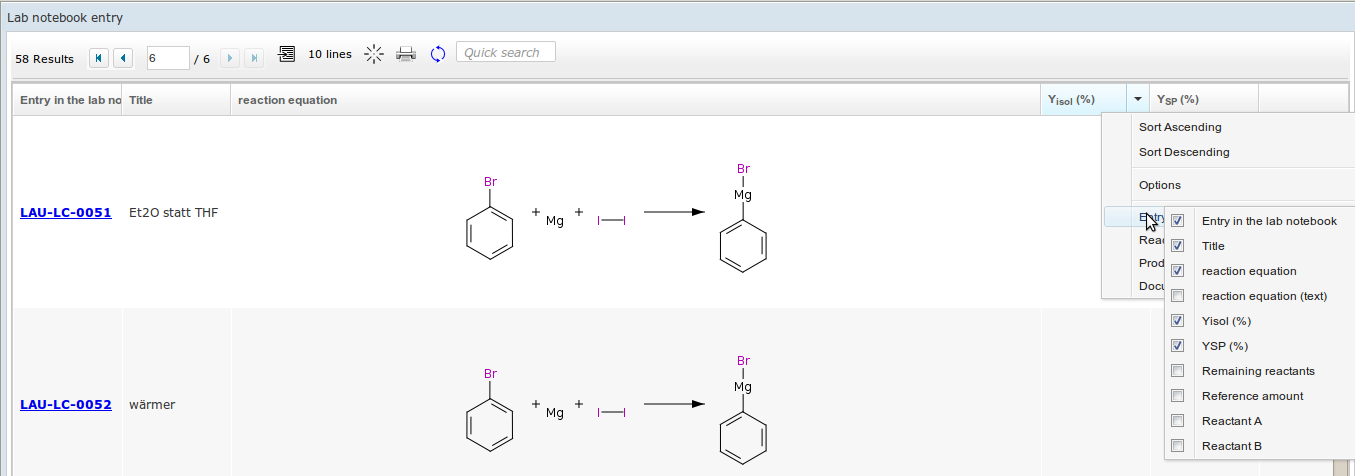Print the lab notebook results
The image size is (1355, 476).
[x=406, y=54]
